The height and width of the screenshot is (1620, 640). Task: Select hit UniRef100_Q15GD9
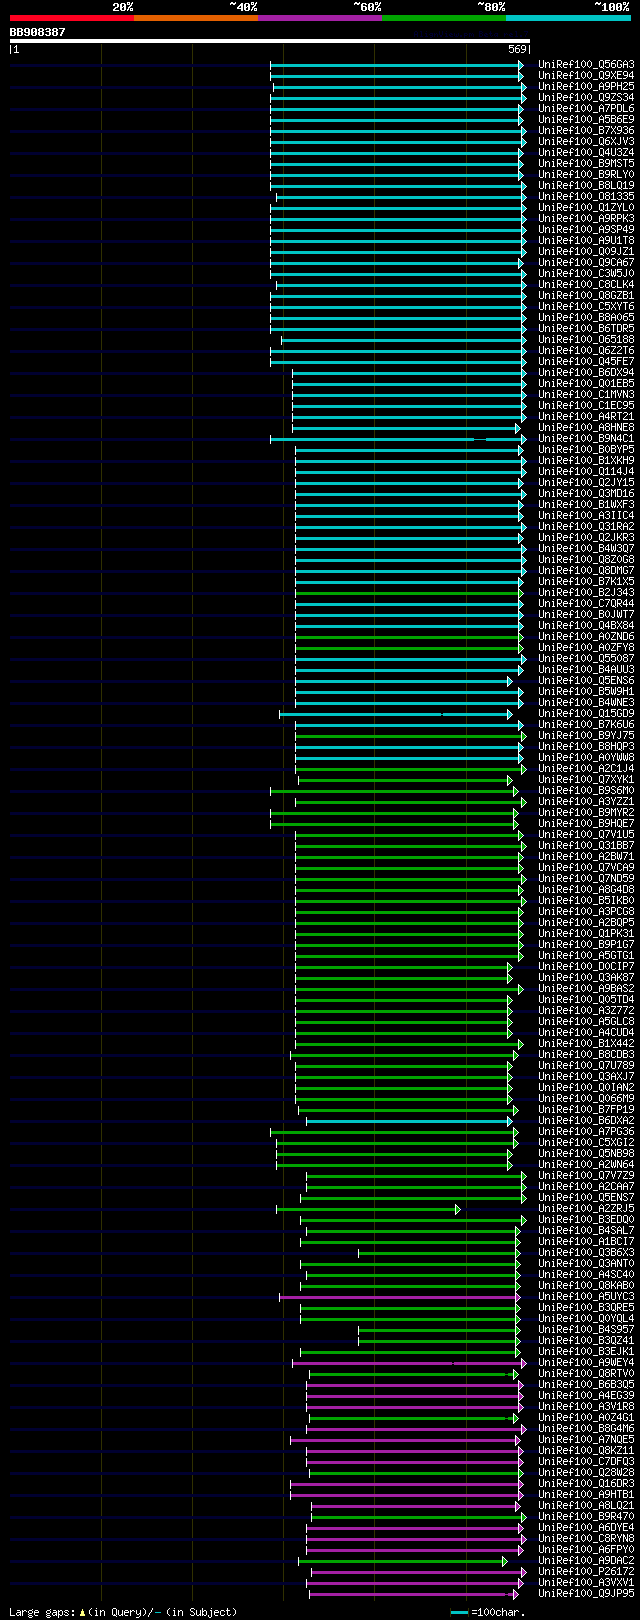point(586,713)
